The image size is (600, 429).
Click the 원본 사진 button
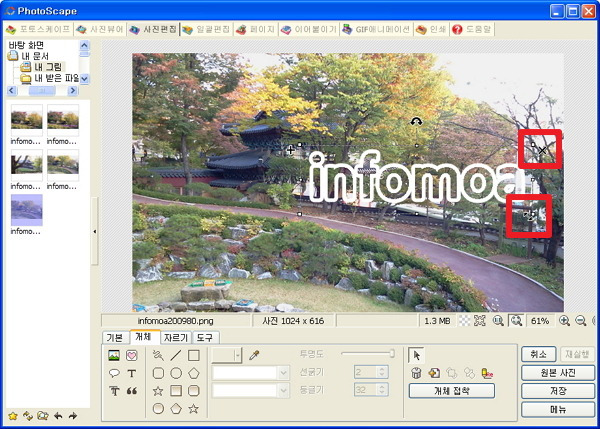(x=558, y=372)
